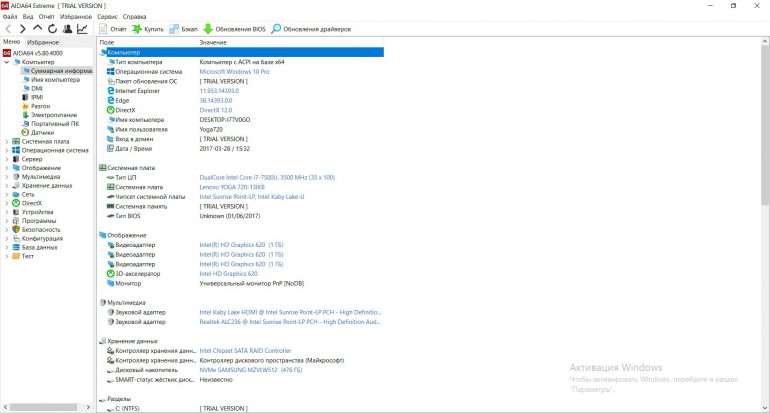Open the Отчёт menu in the menu bar
770x413 pixels.
coord(47,16)
